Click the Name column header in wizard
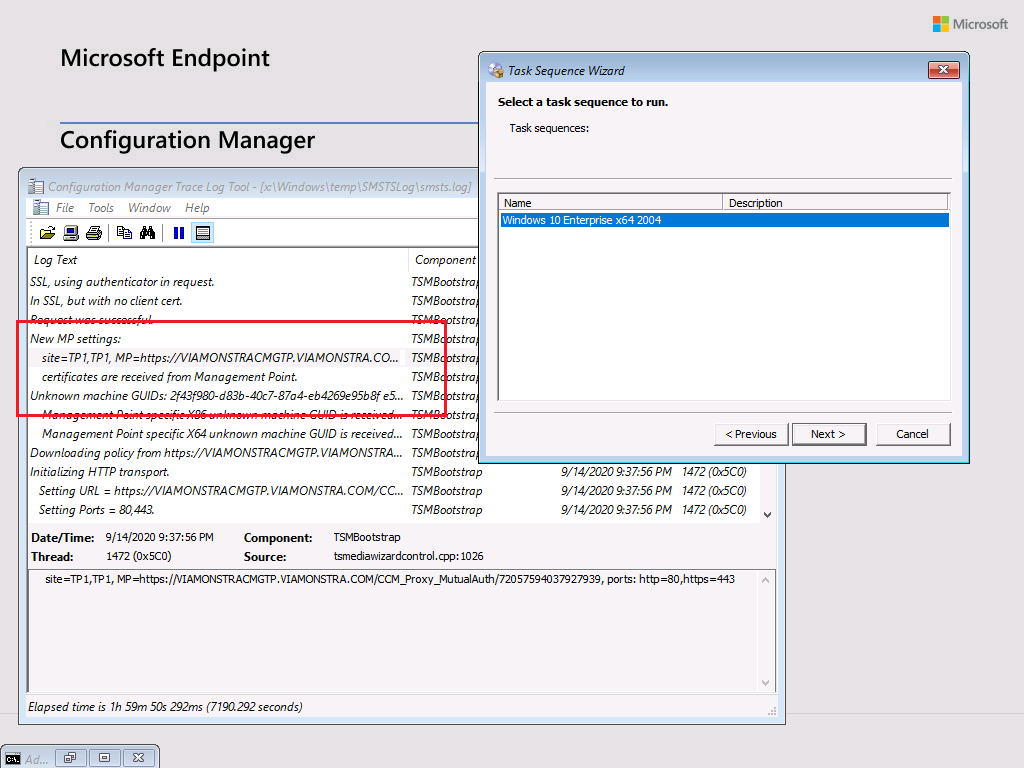The width and height of the screenshot is (1024, 768). (611, 202)
